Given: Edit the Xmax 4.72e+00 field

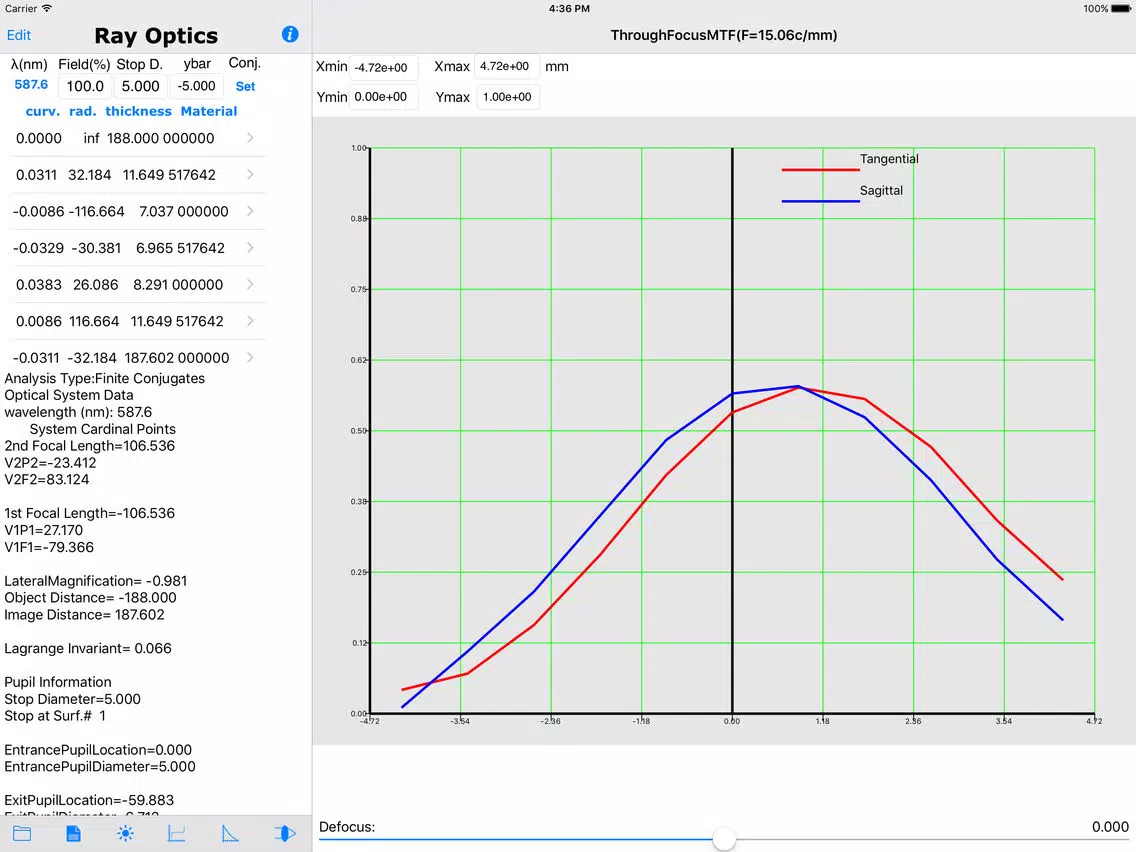Looking at the screenshot, I should (x=506, y=67).
